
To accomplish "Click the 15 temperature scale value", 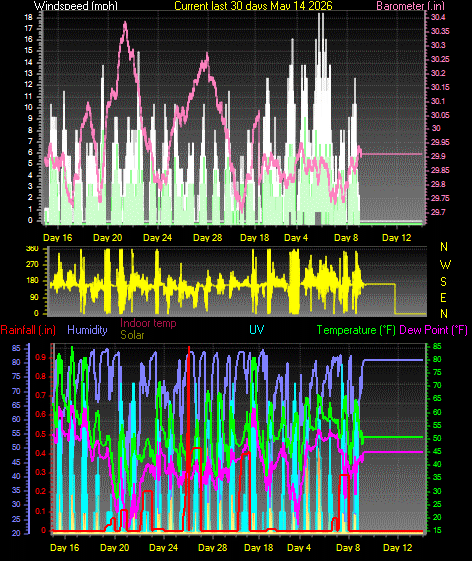I will point(437,531).
